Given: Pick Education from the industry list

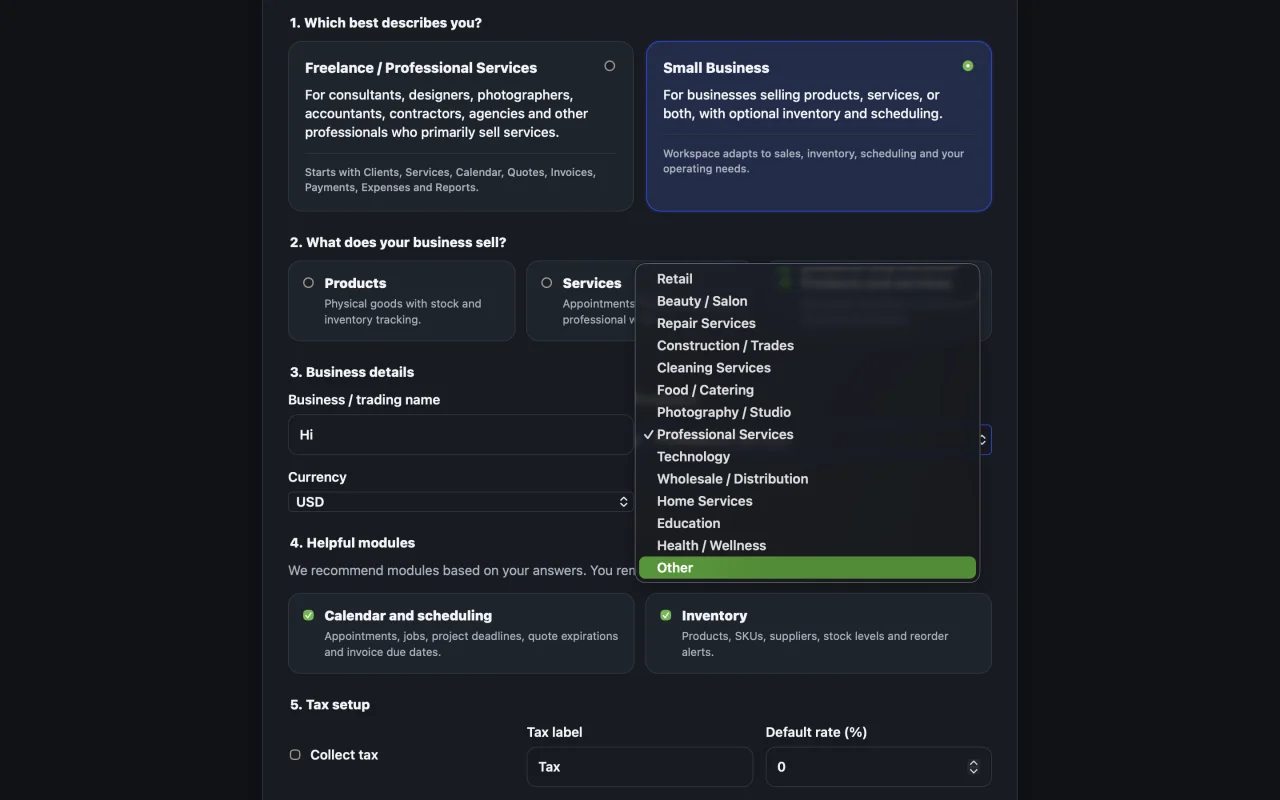Looking at the screenshot, I should (x=807, y=523).
